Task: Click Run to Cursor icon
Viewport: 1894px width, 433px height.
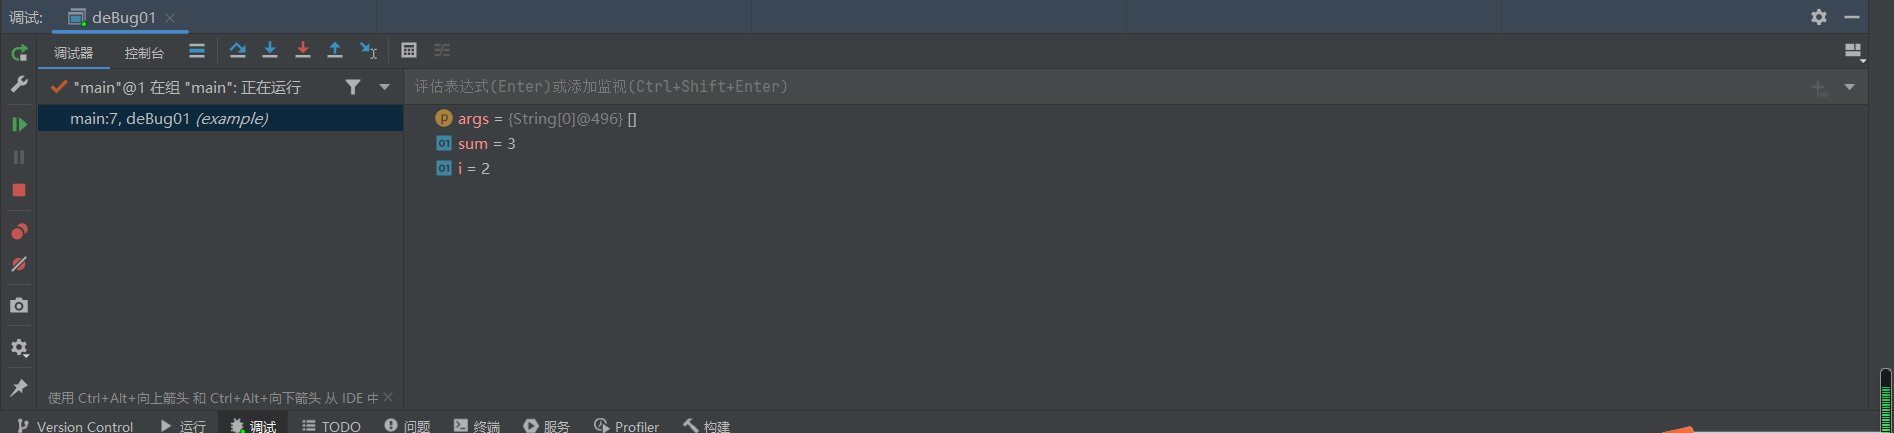Action: click(x=369, y=50)
